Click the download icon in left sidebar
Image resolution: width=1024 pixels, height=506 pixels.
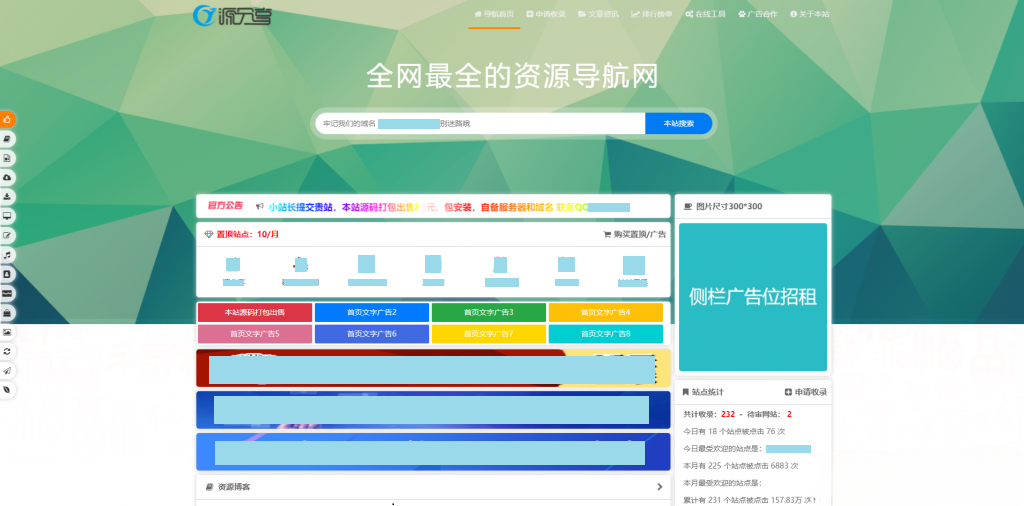tap(8, 196)
